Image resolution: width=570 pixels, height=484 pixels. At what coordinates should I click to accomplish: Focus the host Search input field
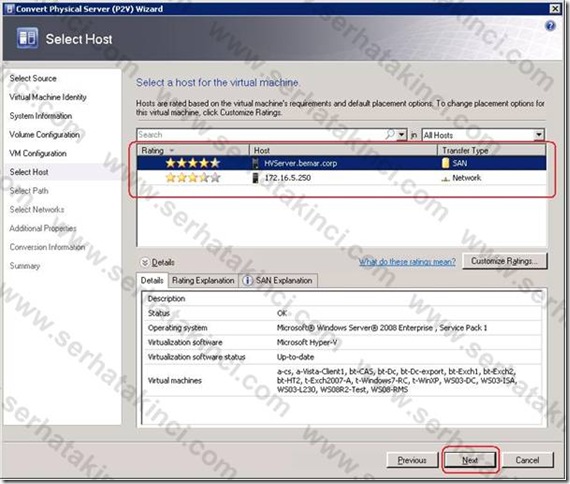click(x=261, y=135)
